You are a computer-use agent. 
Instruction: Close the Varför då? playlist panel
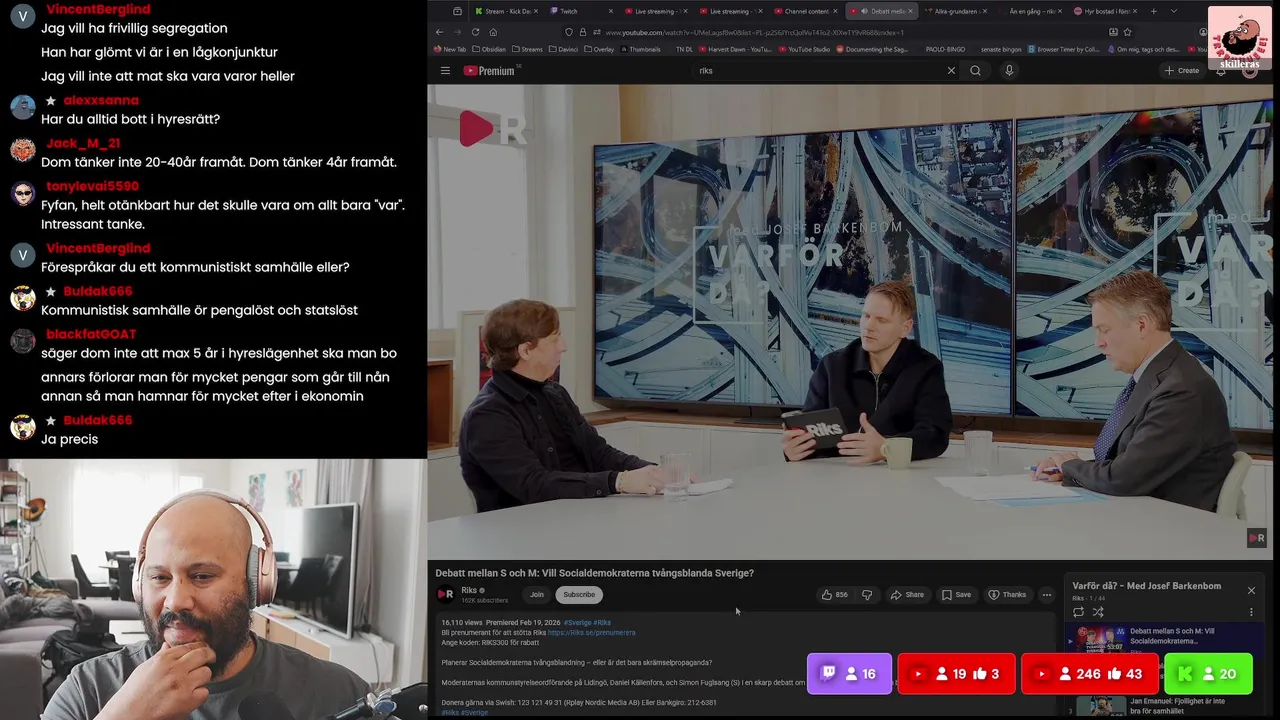click(1251, 590)
